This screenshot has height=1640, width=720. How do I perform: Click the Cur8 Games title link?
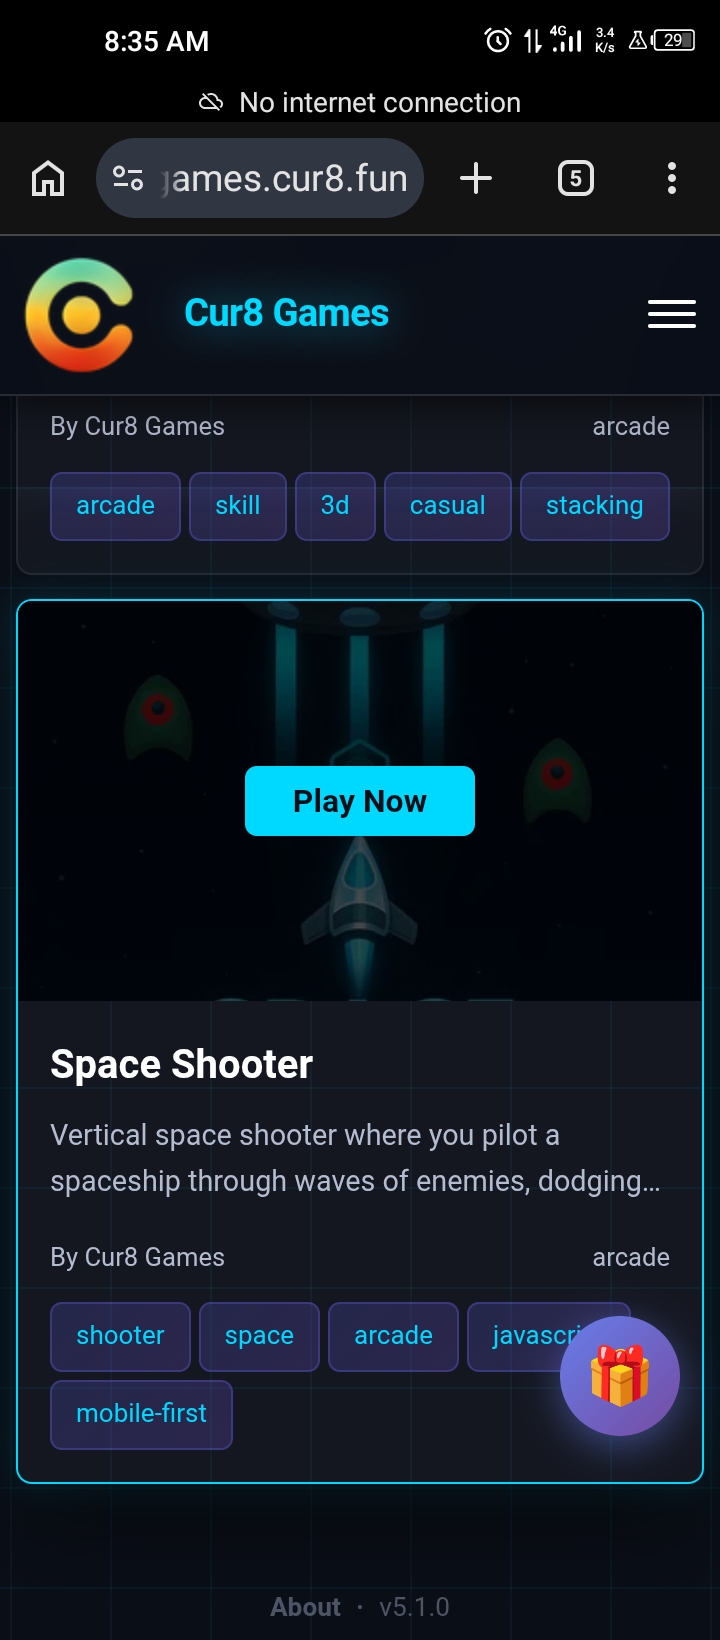coord(287,313)
